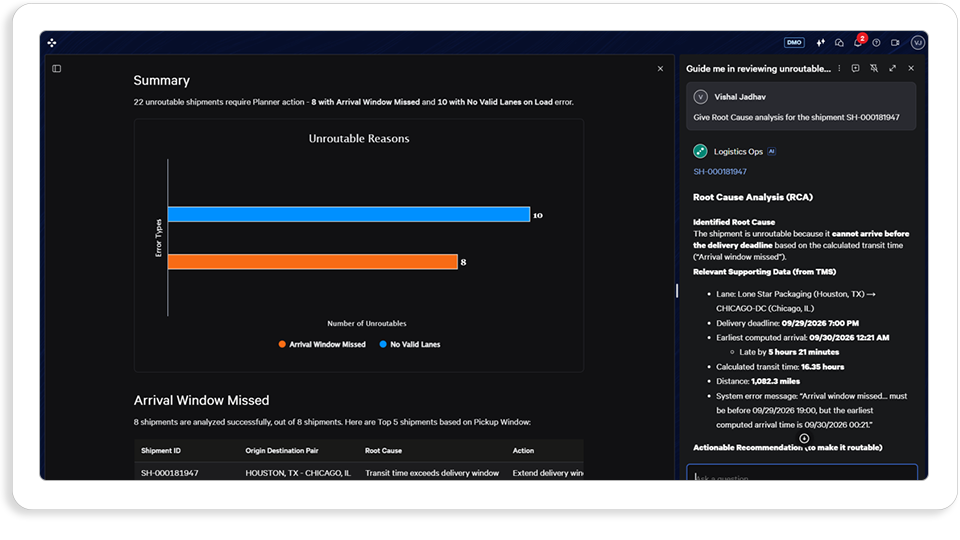Open the help question mark icon
Image resolution: width=960 pixels, height=540 pixels.
[877, 43]
